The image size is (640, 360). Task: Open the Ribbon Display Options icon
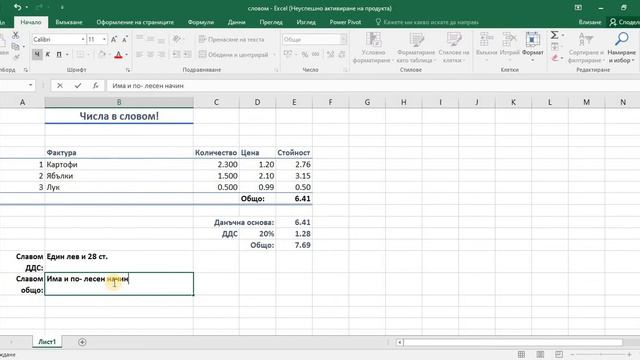tap(578, 8)
